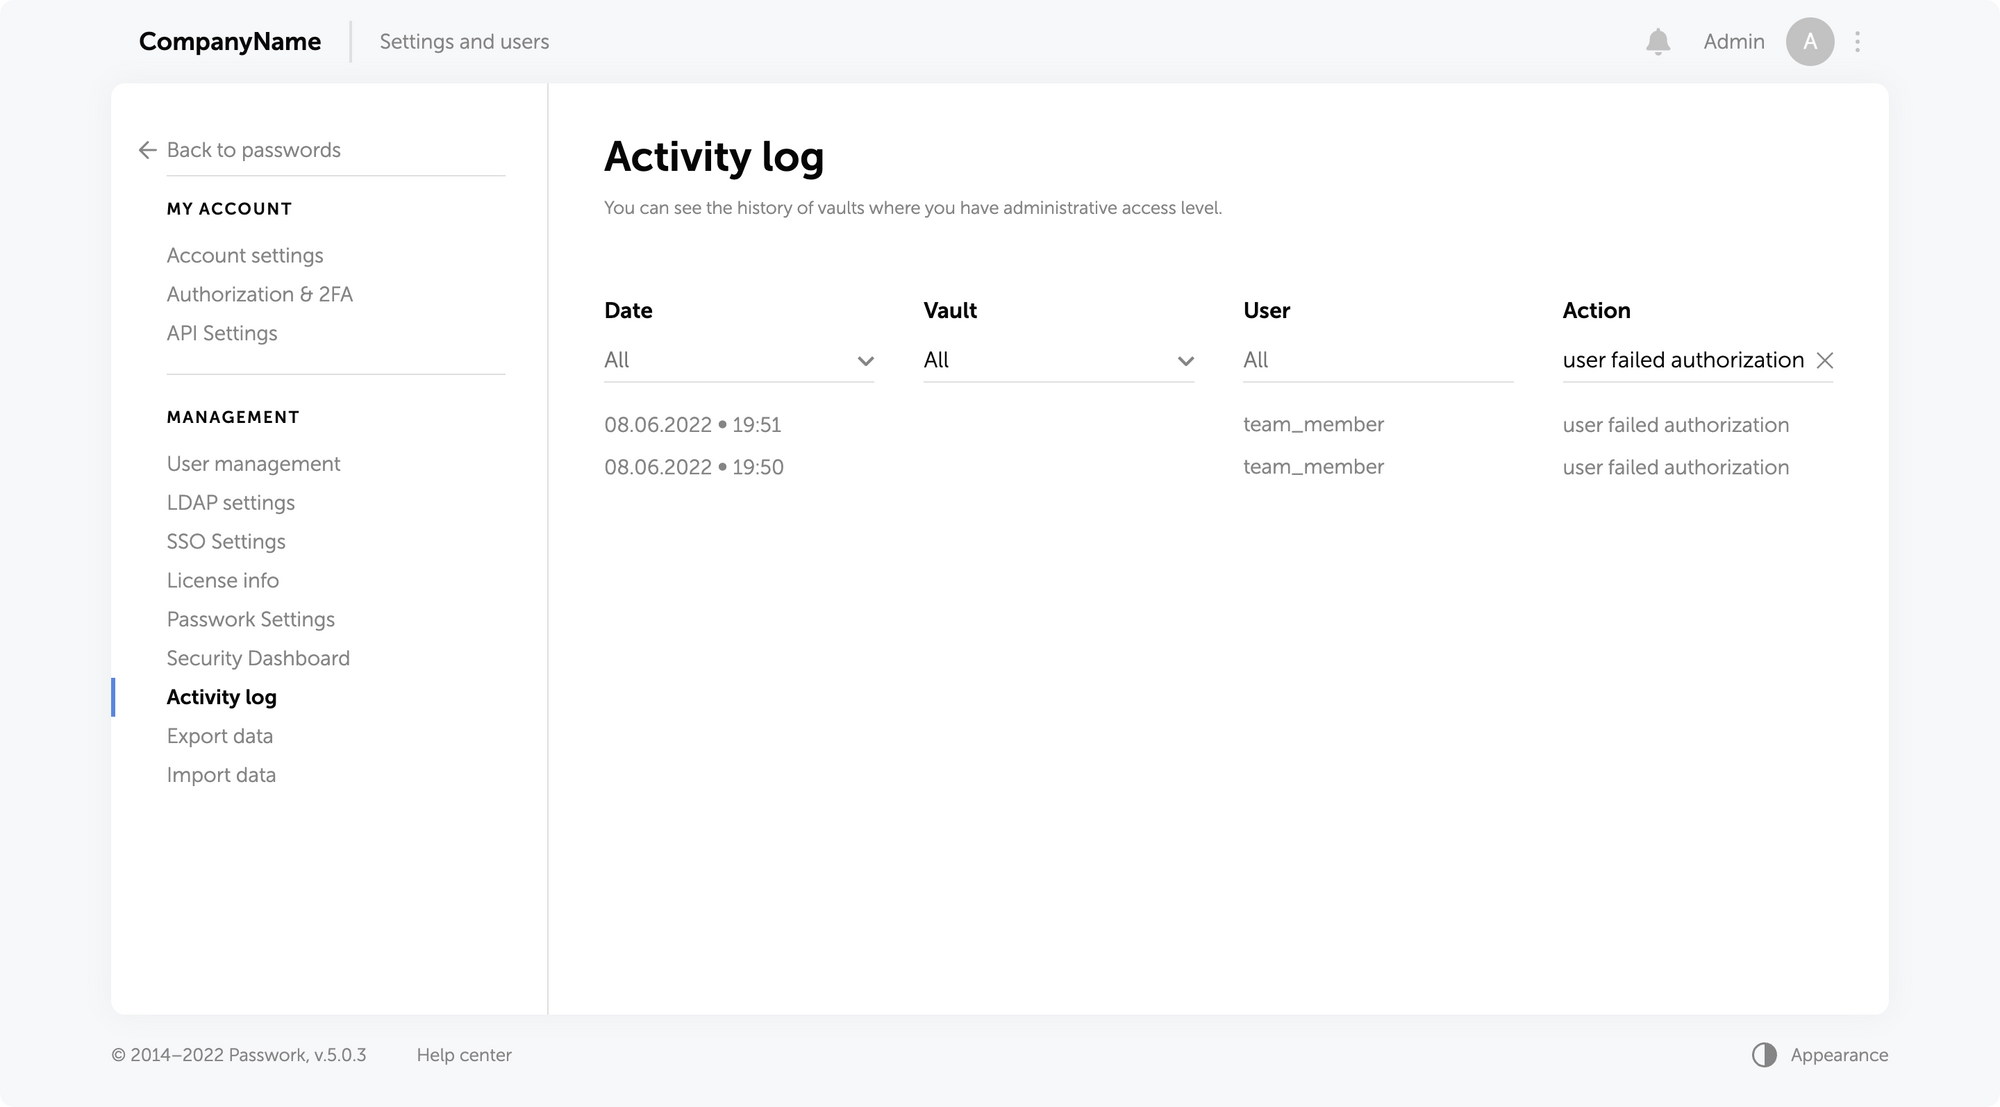Click the Admin avatar circle
Viewport: 2000px width, 1107px height.
tap(1809, 42)
